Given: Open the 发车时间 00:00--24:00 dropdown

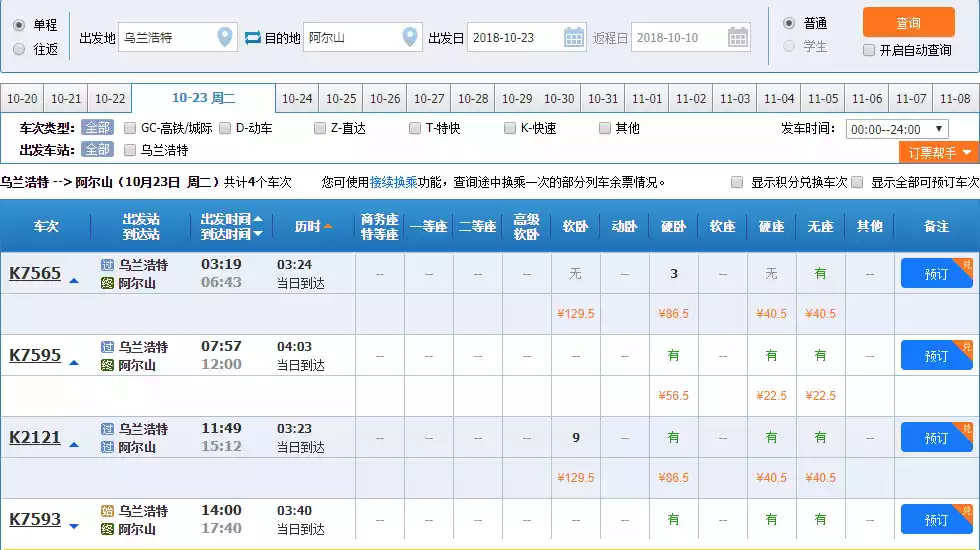Looking at the screenshot, I should pyautogui.click(x=897, y=129).
